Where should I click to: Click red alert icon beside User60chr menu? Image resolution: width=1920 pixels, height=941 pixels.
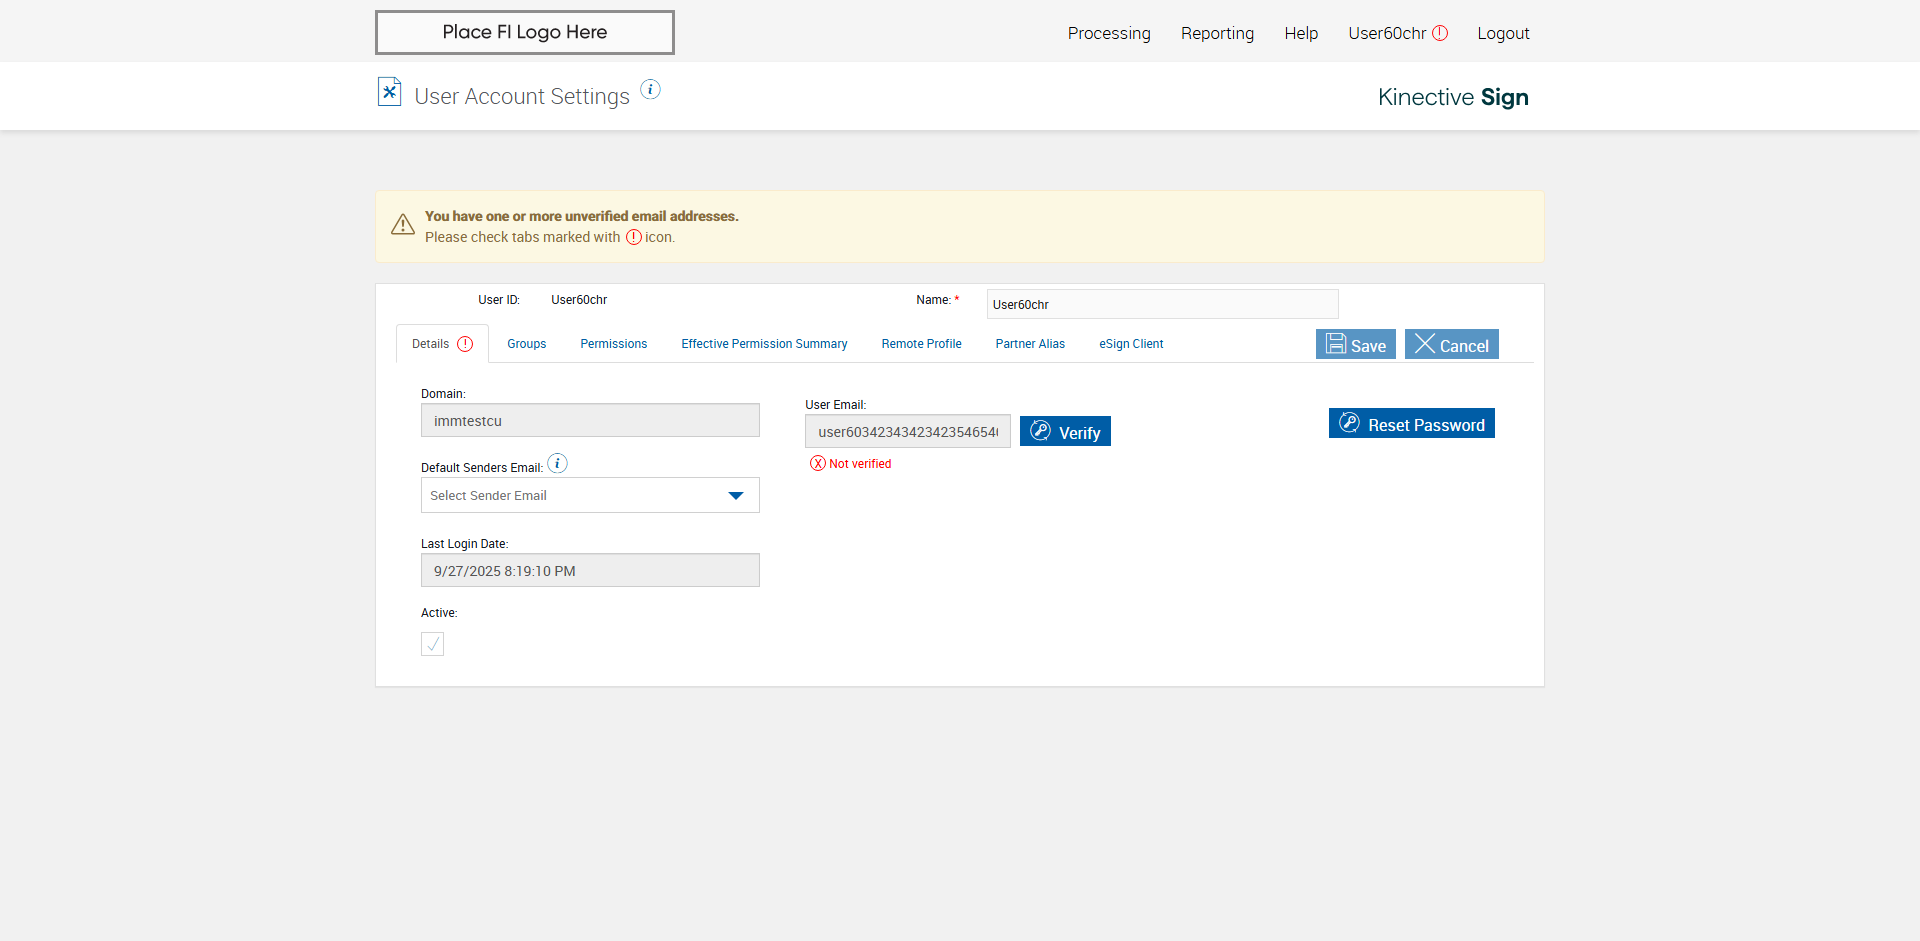[x=1440, y=33]
